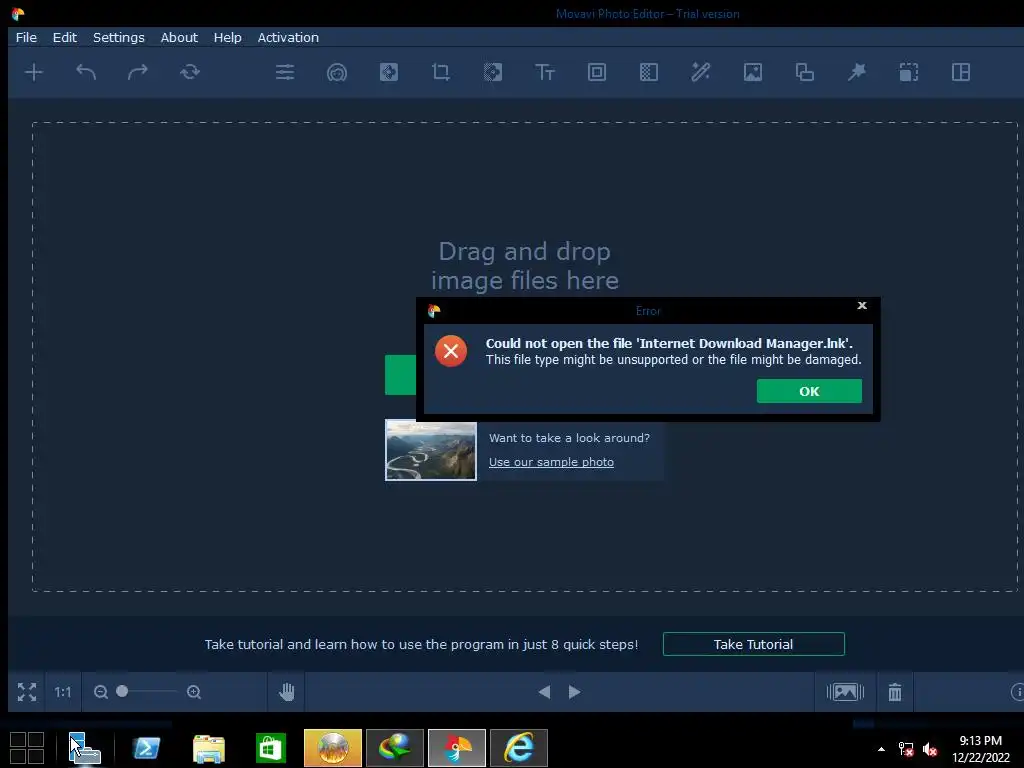Click the Redo arrow in toolbar

pos(138,72)
